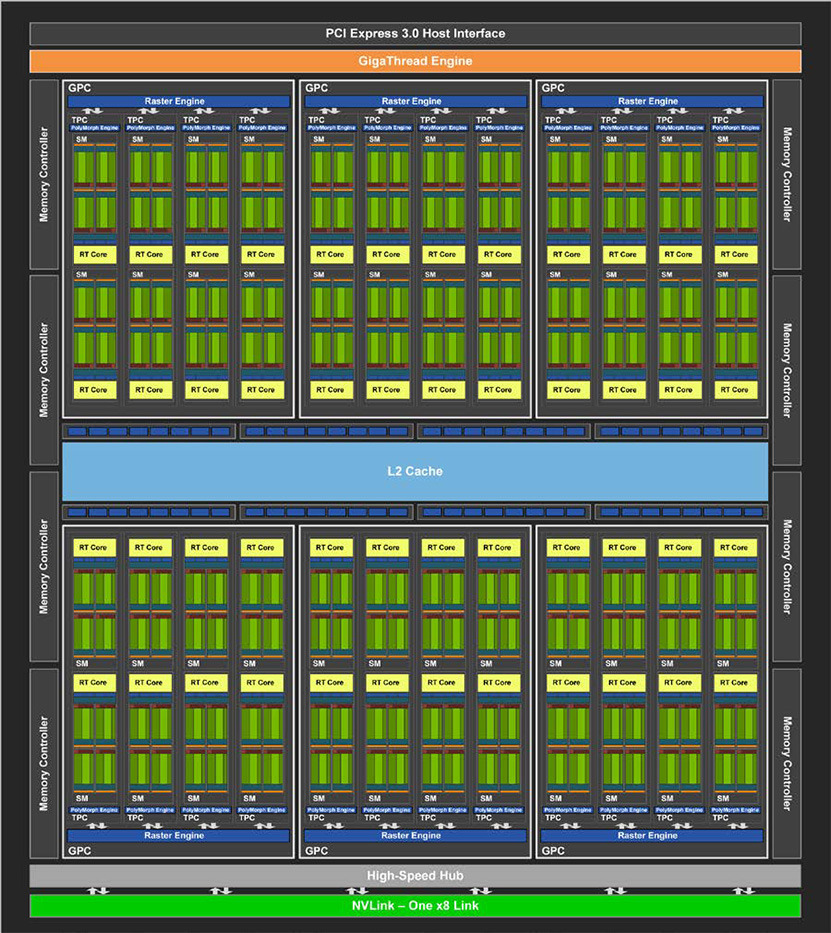
Task: Click the GPC label in the bottom-right cluster
Action: (553, 851)
